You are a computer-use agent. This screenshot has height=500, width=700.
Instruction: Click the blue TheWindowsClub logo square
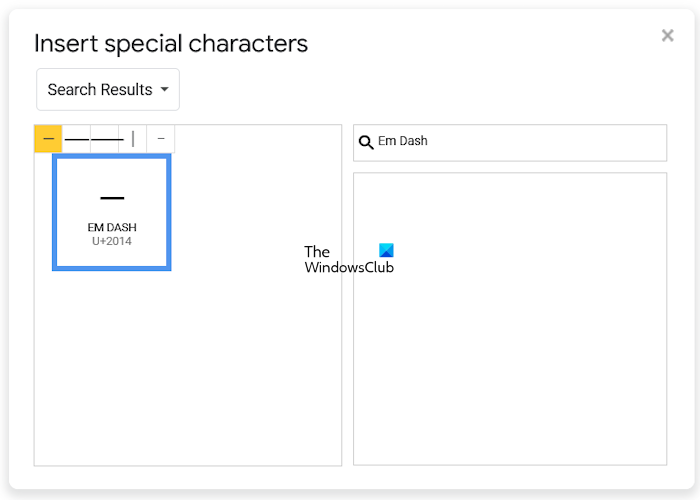pos(386,250)
